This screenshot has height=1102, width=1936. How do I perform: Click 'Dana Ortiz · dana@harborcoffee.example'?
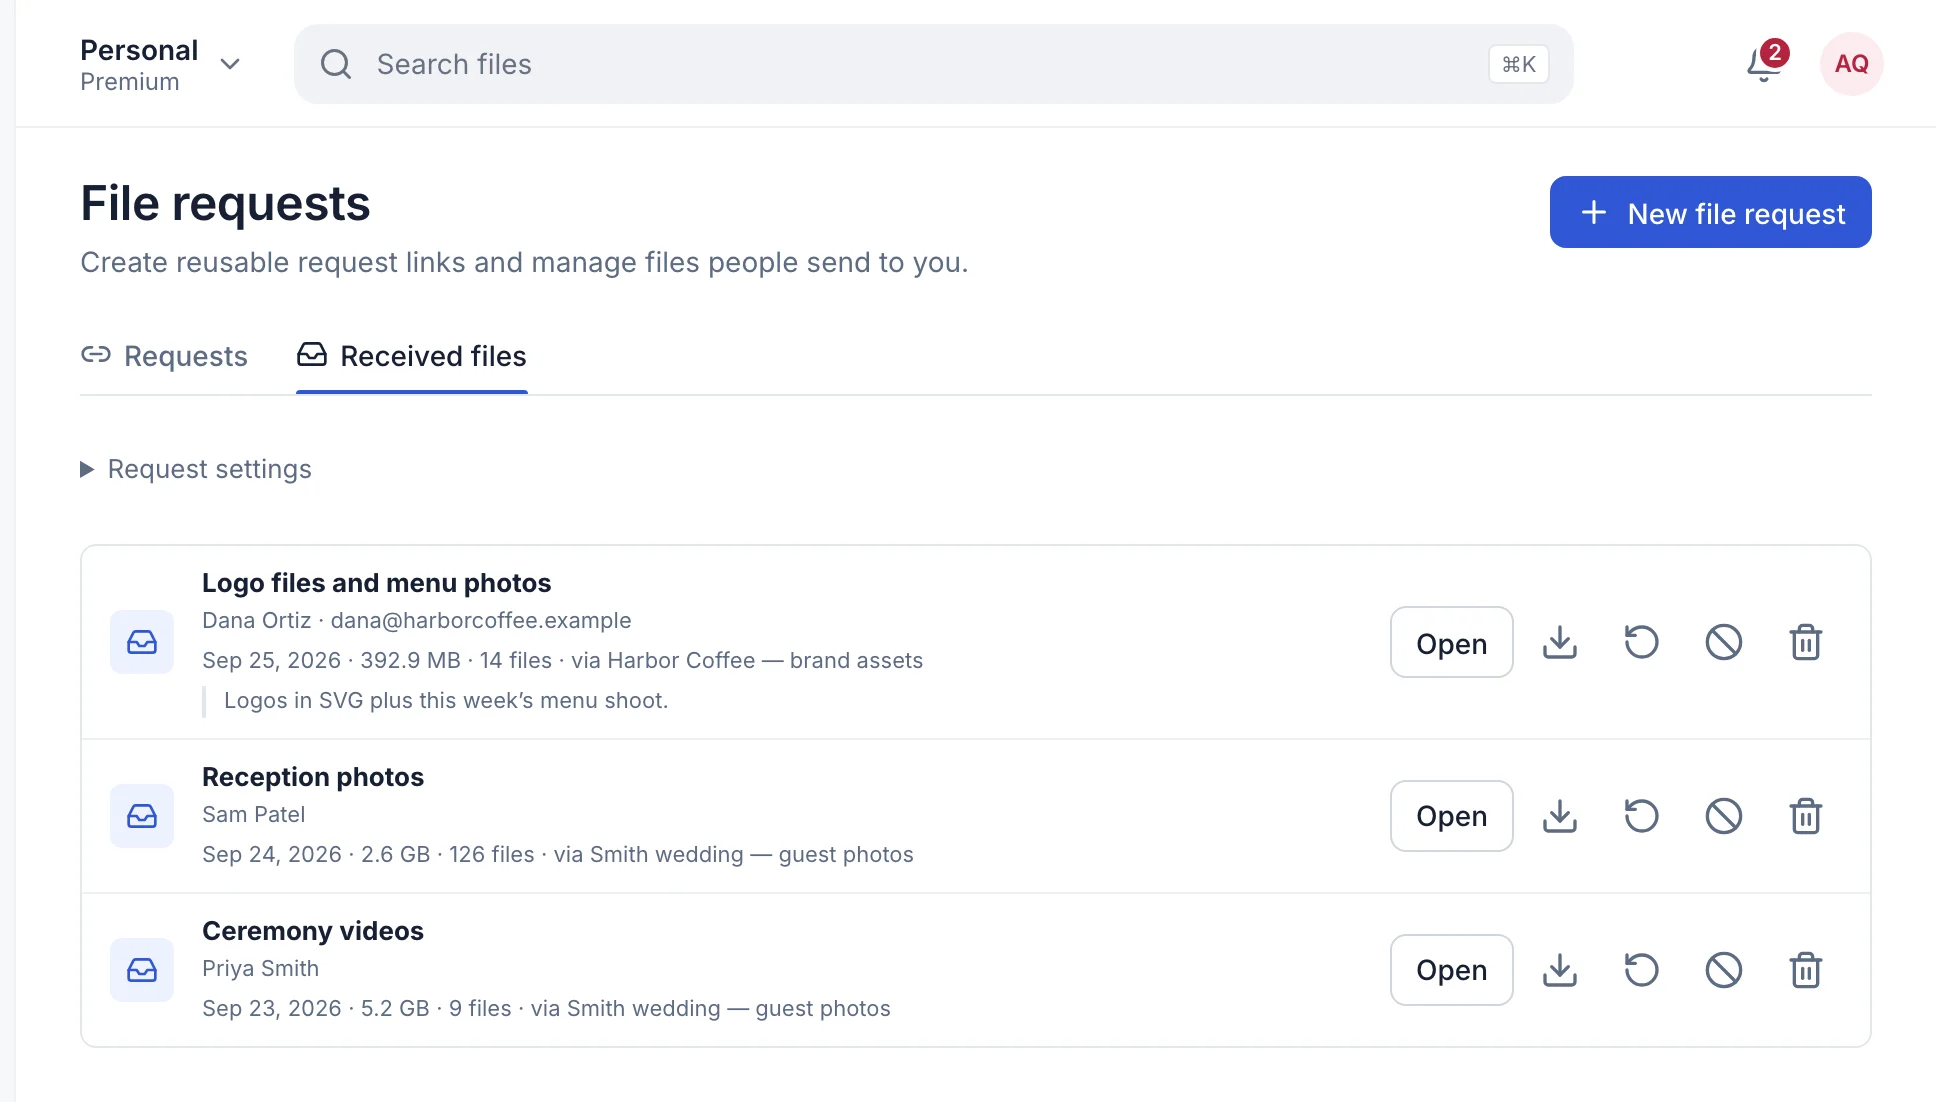(417, 620)
